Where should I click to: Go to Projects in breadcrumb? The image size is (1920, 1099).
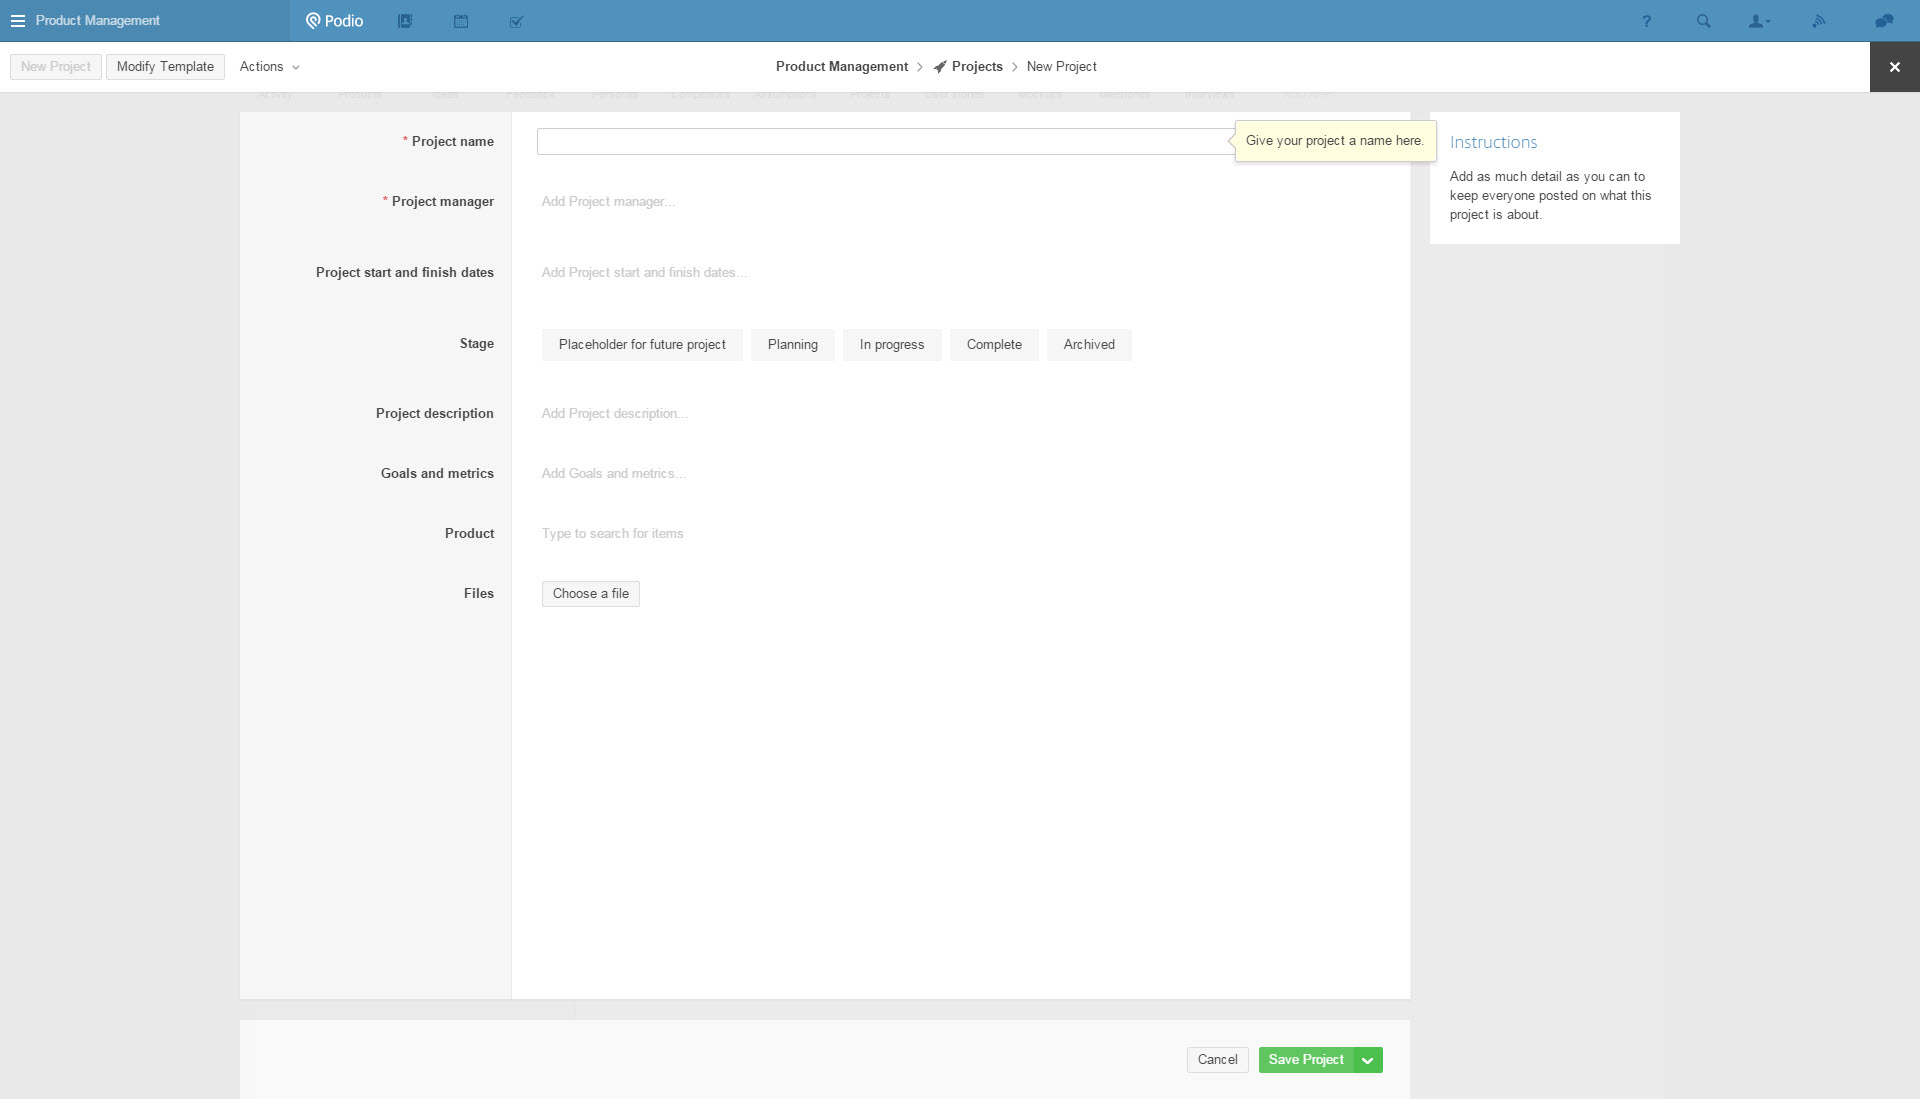pos(976,67)
